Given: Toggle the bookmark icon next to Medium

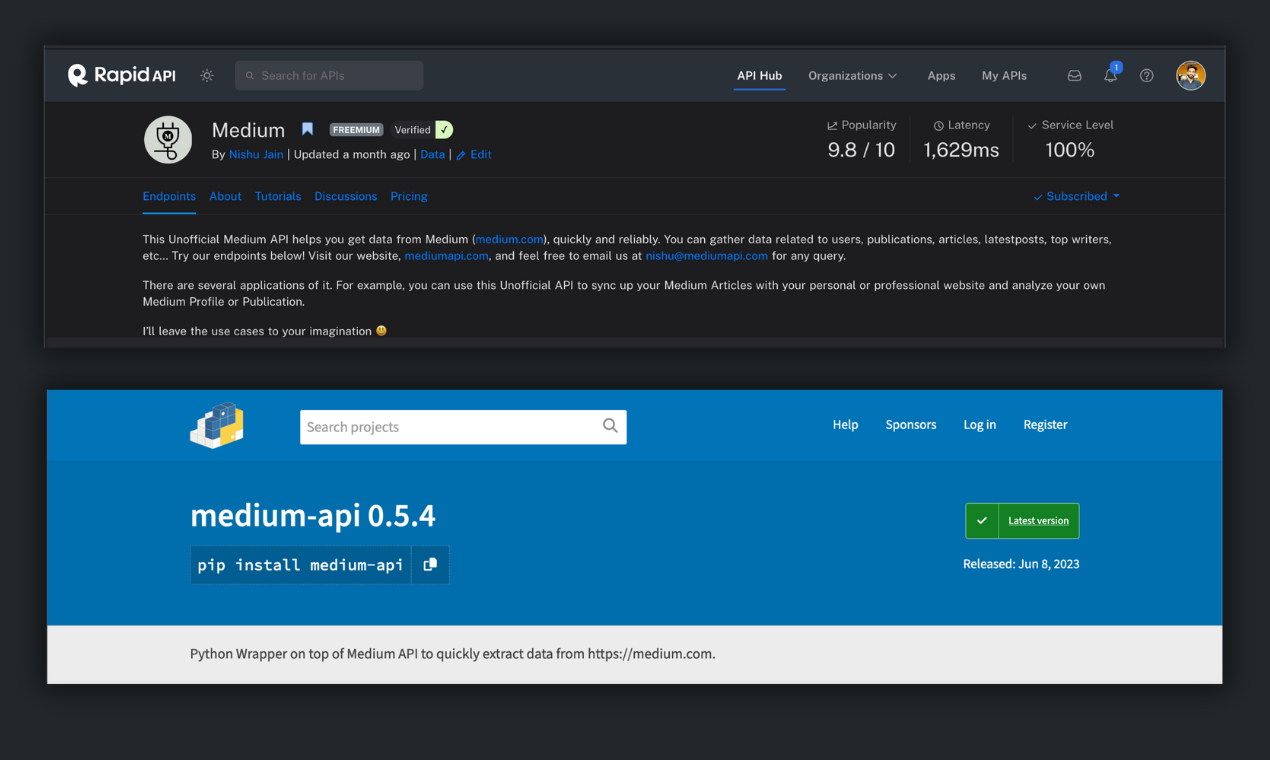Looking at the screenshot, I should (x=308, y=130).
